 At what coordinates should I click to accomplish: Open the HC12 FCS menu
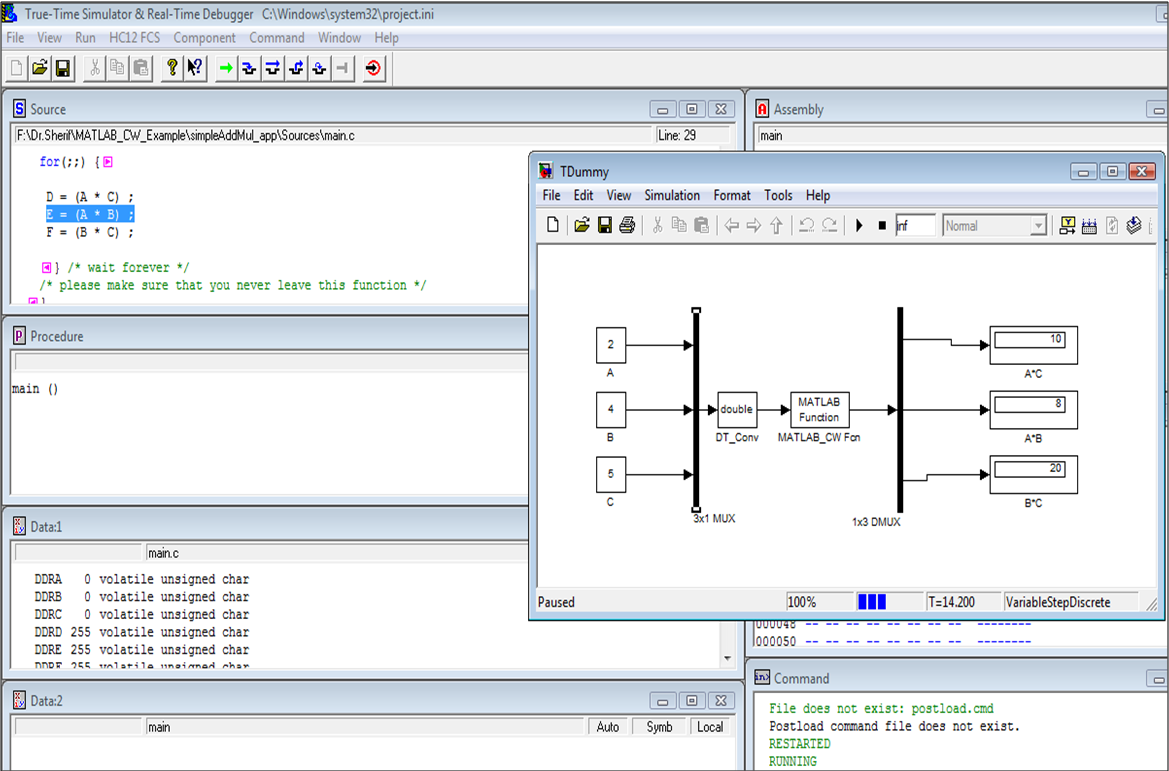click(134, 37)
